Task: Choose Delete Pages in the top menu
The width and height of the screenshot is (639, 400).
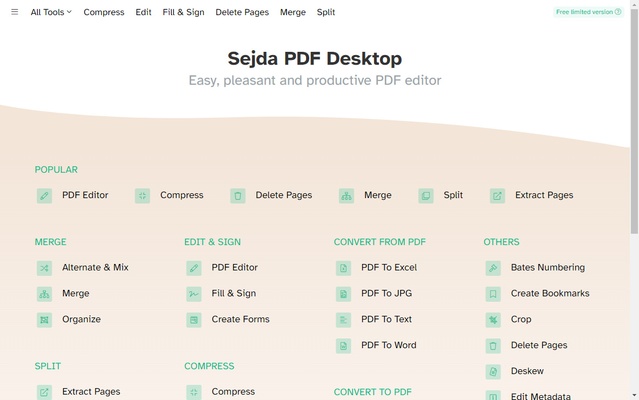Action: pyautogui.click(x=242, y=12)
